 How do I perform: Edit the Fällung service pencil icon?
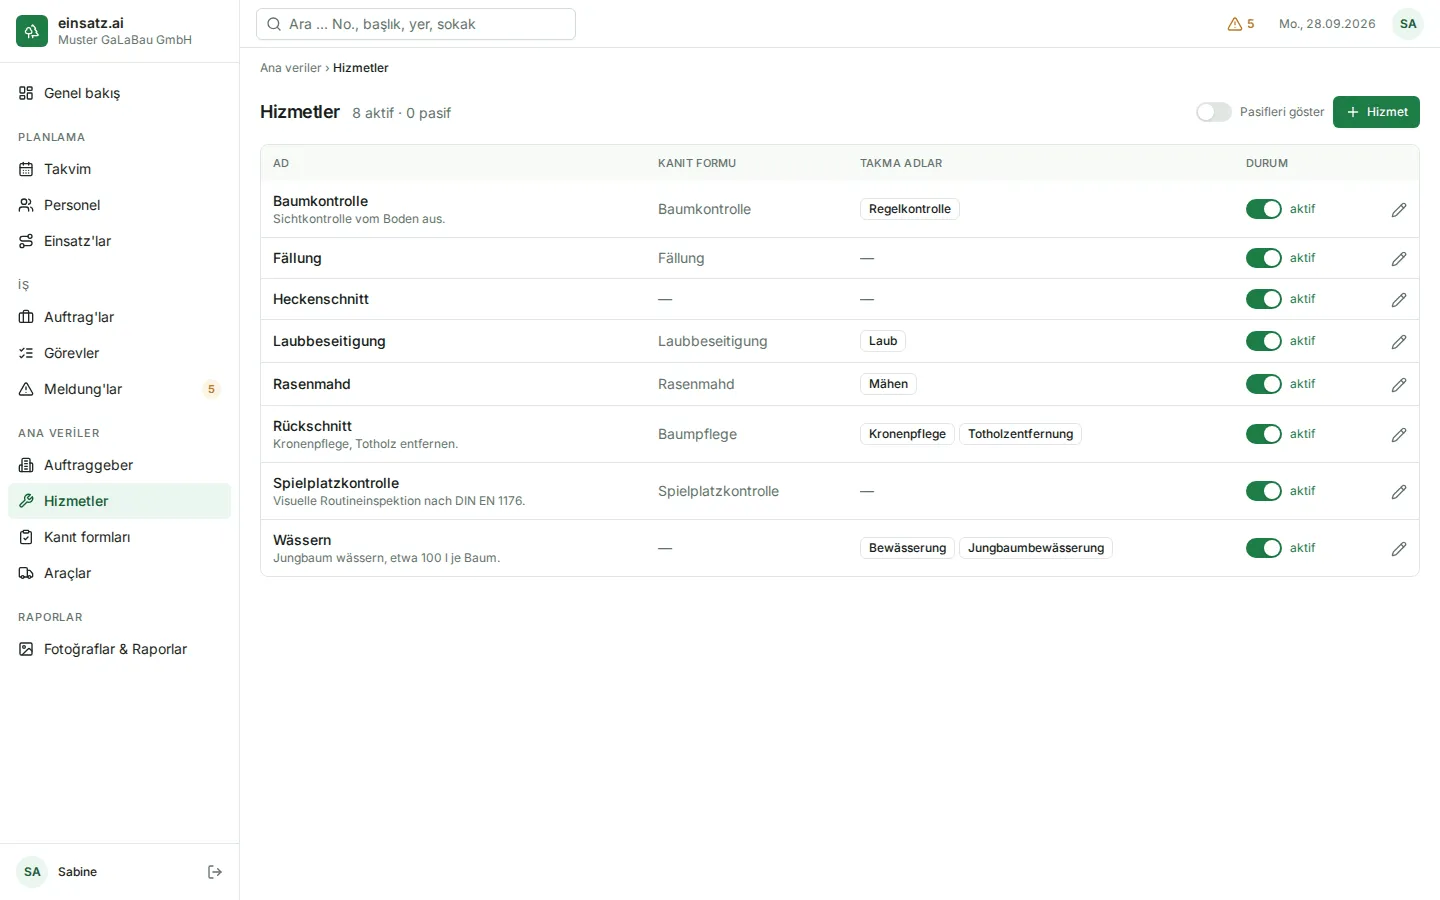pyautogui.click(x=1399, y=258)
